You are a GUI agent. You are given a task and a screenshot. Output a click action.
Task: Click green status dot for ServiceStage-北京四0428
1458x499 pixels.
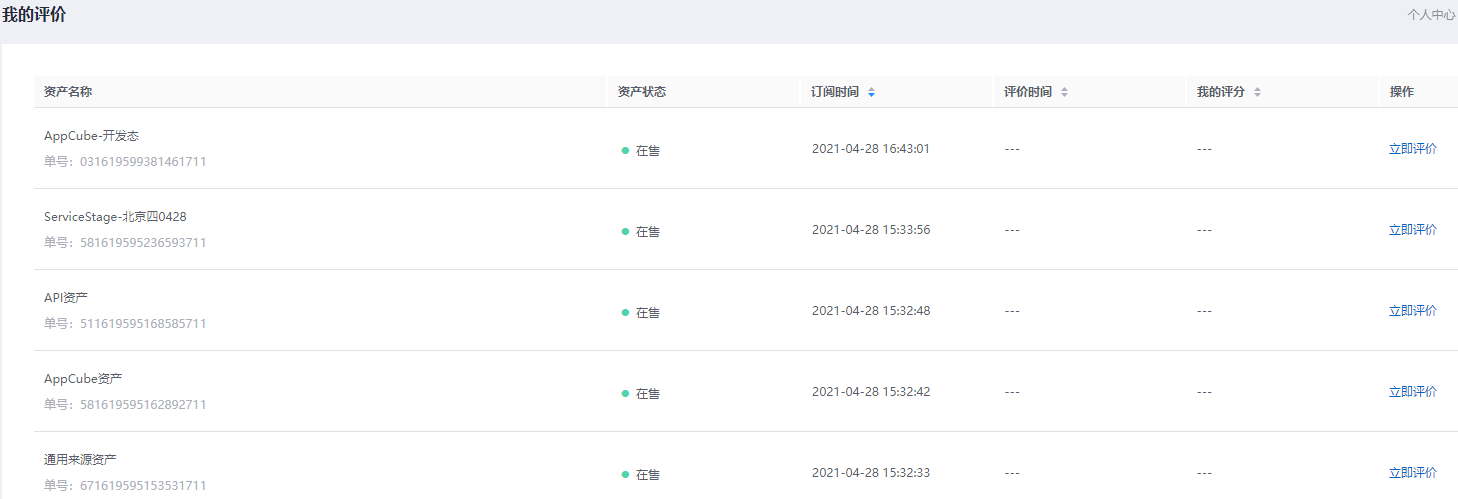(x=625, y=232)
